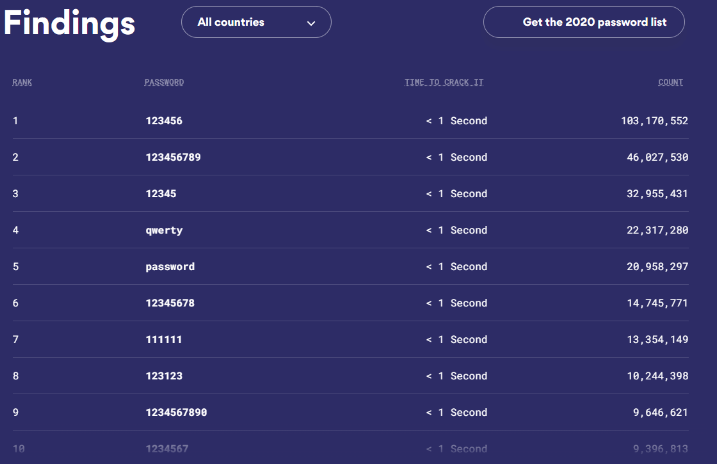Image resolution: width=717 pixels, height=464 pixels.
Task: Click Get the 2020 password list button
Action: pos(584,22)
